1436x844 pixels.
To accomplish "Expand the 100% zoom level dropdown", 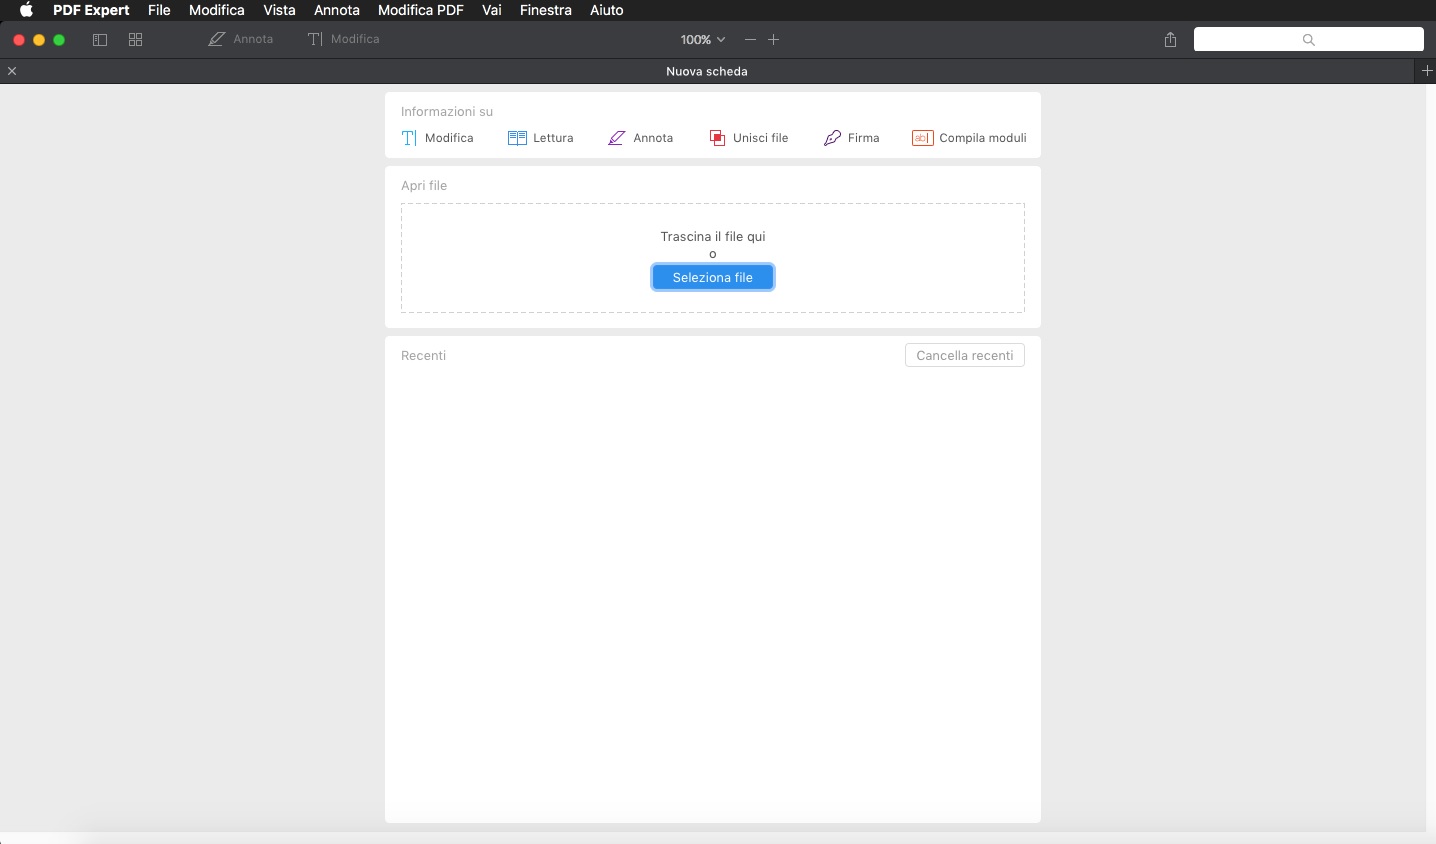I will pos(703,40).
